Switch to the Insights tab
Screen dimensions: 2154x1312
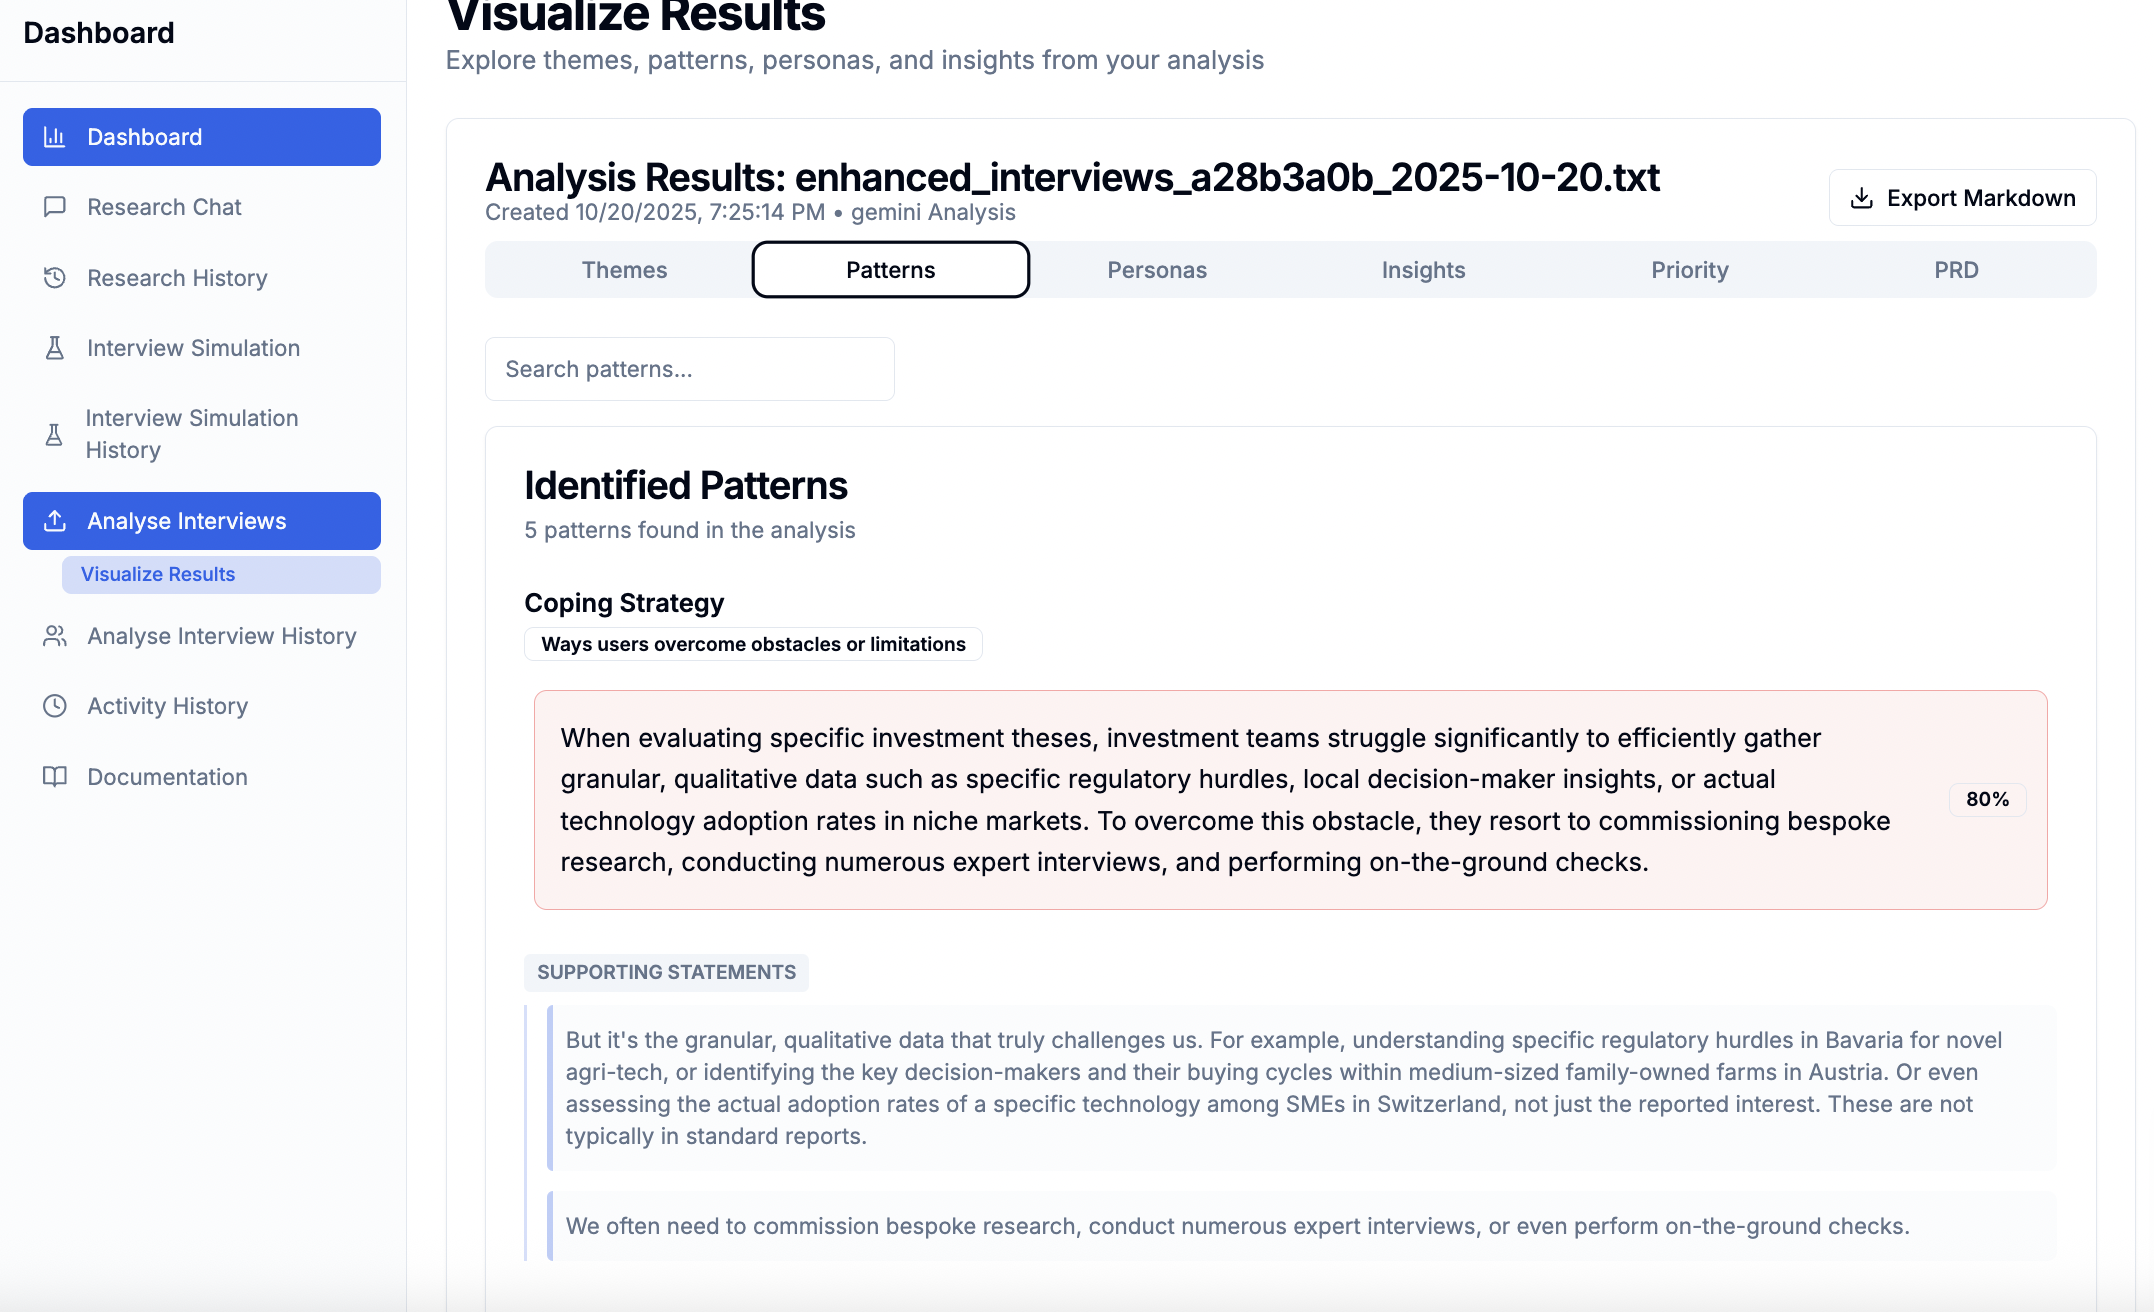pos(1423,269)
